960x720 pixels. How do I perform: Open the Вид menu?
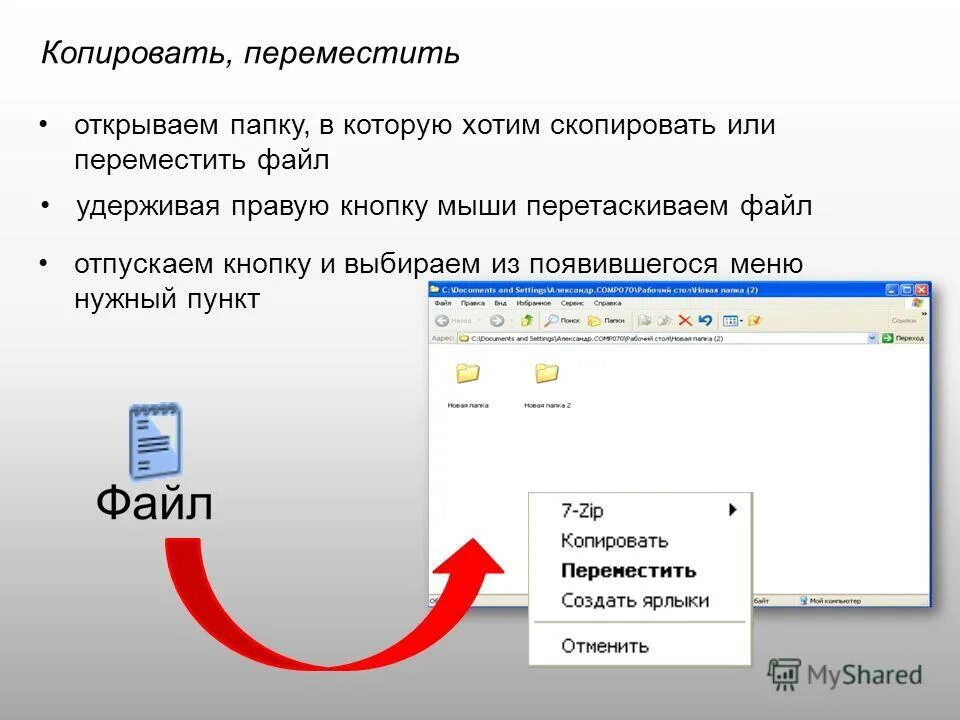pyautogui.click(x=500, y=303)
